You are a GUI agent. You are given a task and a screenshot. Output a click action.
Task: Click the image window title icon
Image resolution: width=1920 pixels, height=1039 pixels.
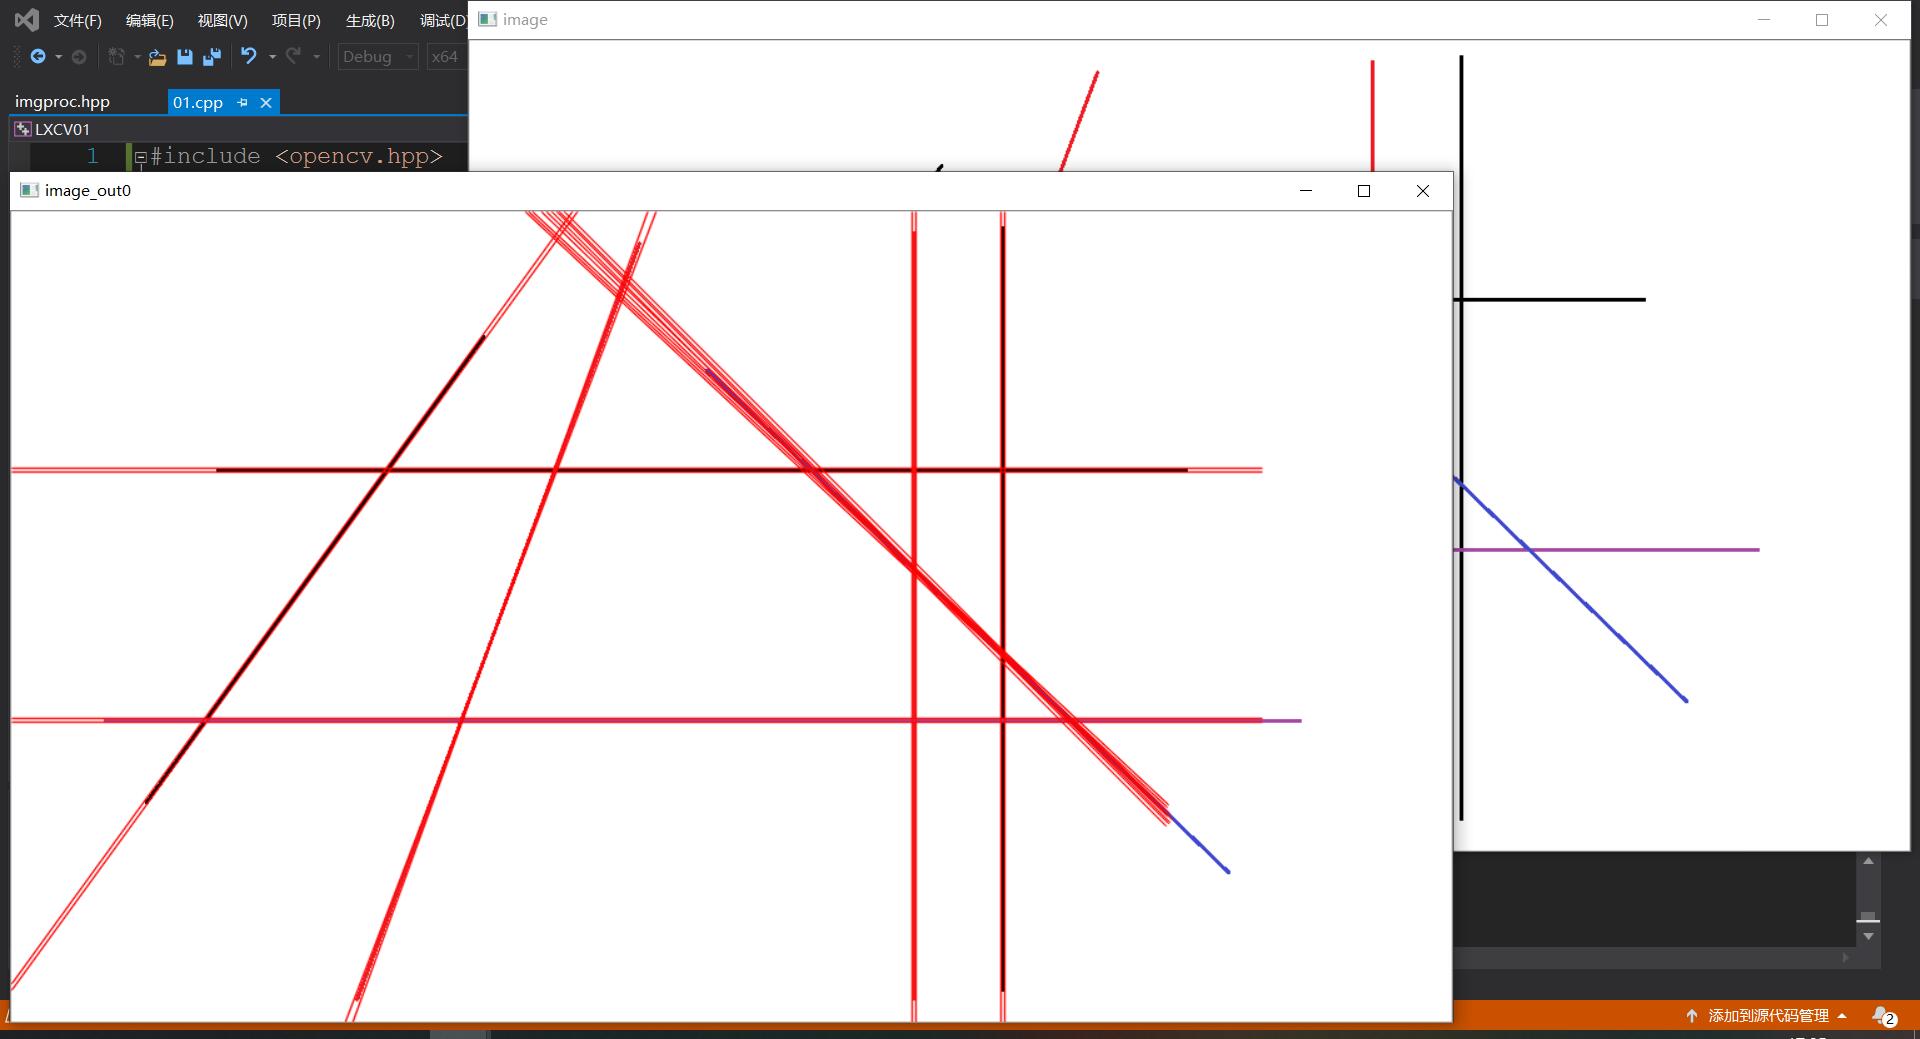488,19
